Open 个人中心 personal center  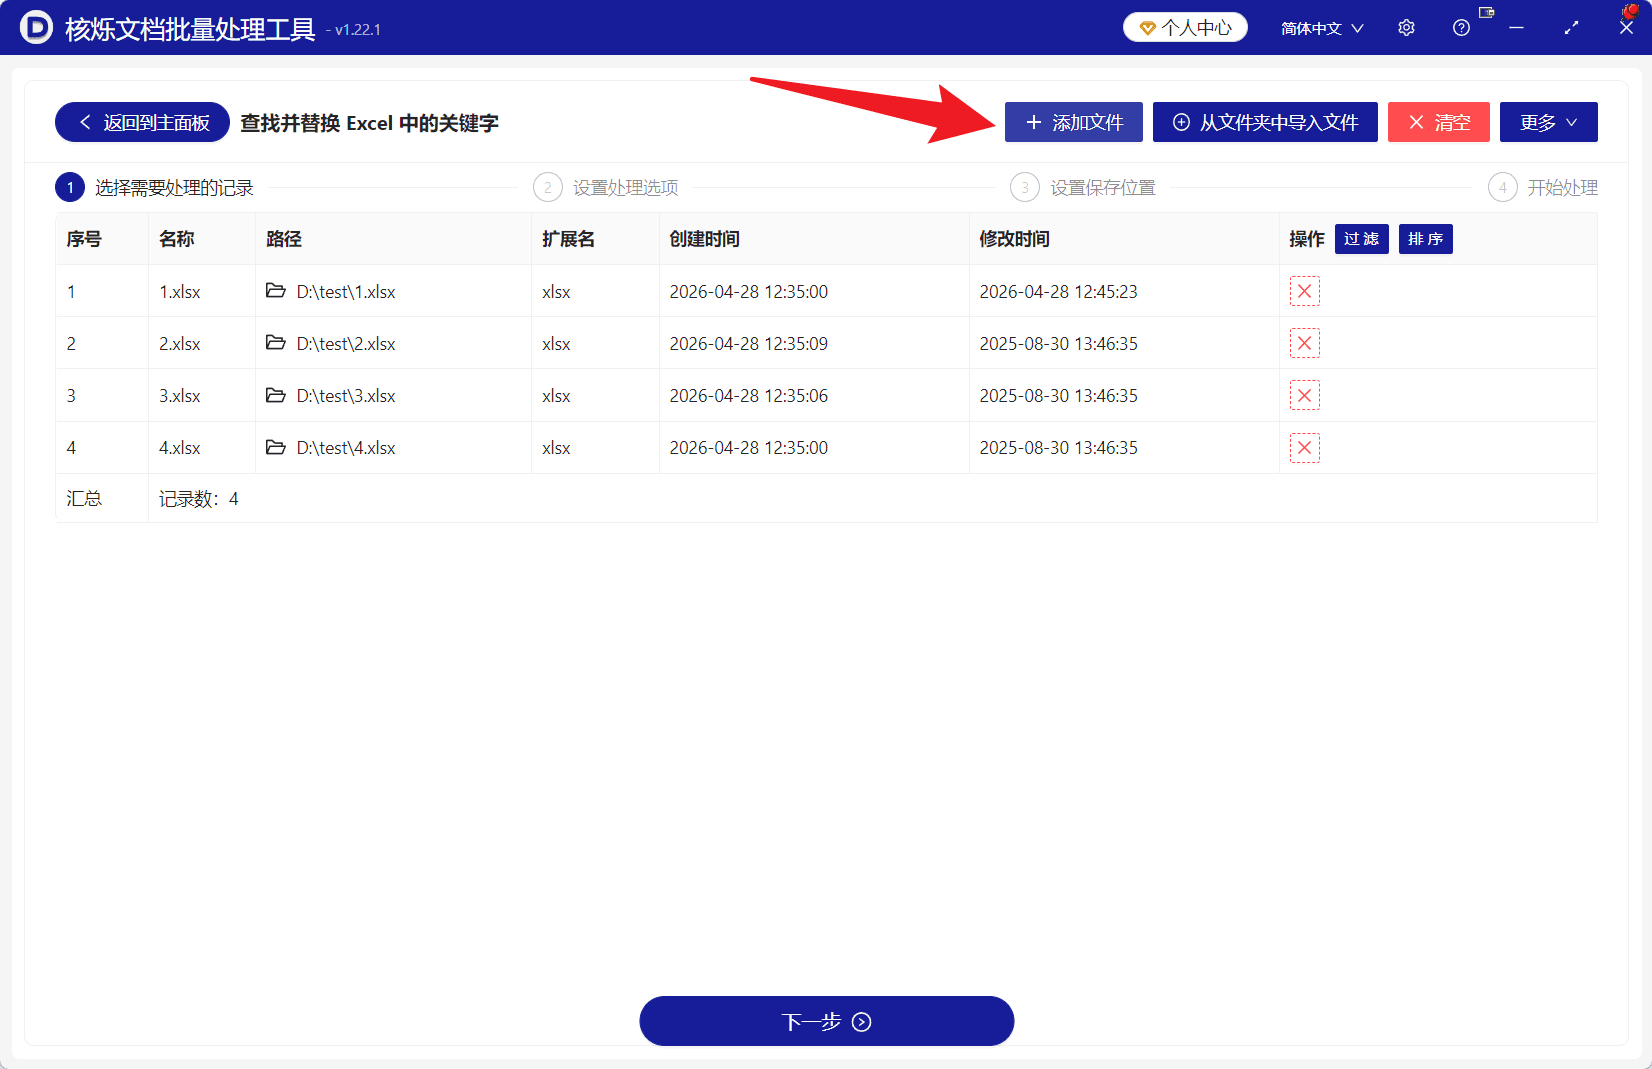click(1185, 27)
